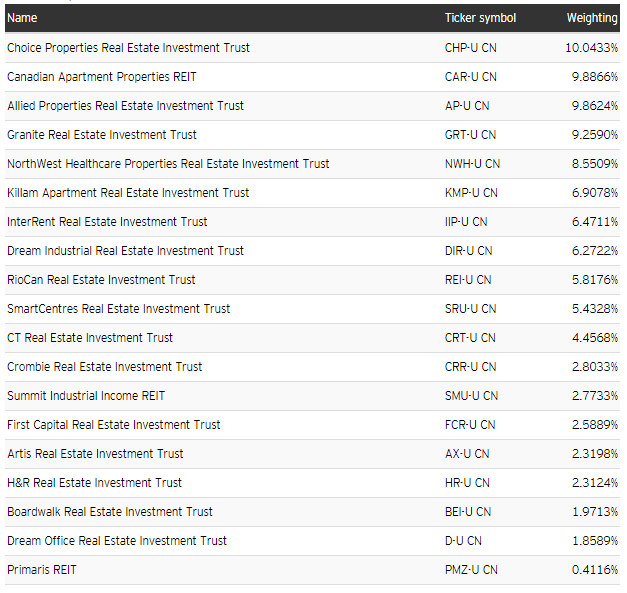Image resolution: width=627 pixels, height=593 pixels.
Task: Click ticker REI-U CN
Action: click(468, 280)
